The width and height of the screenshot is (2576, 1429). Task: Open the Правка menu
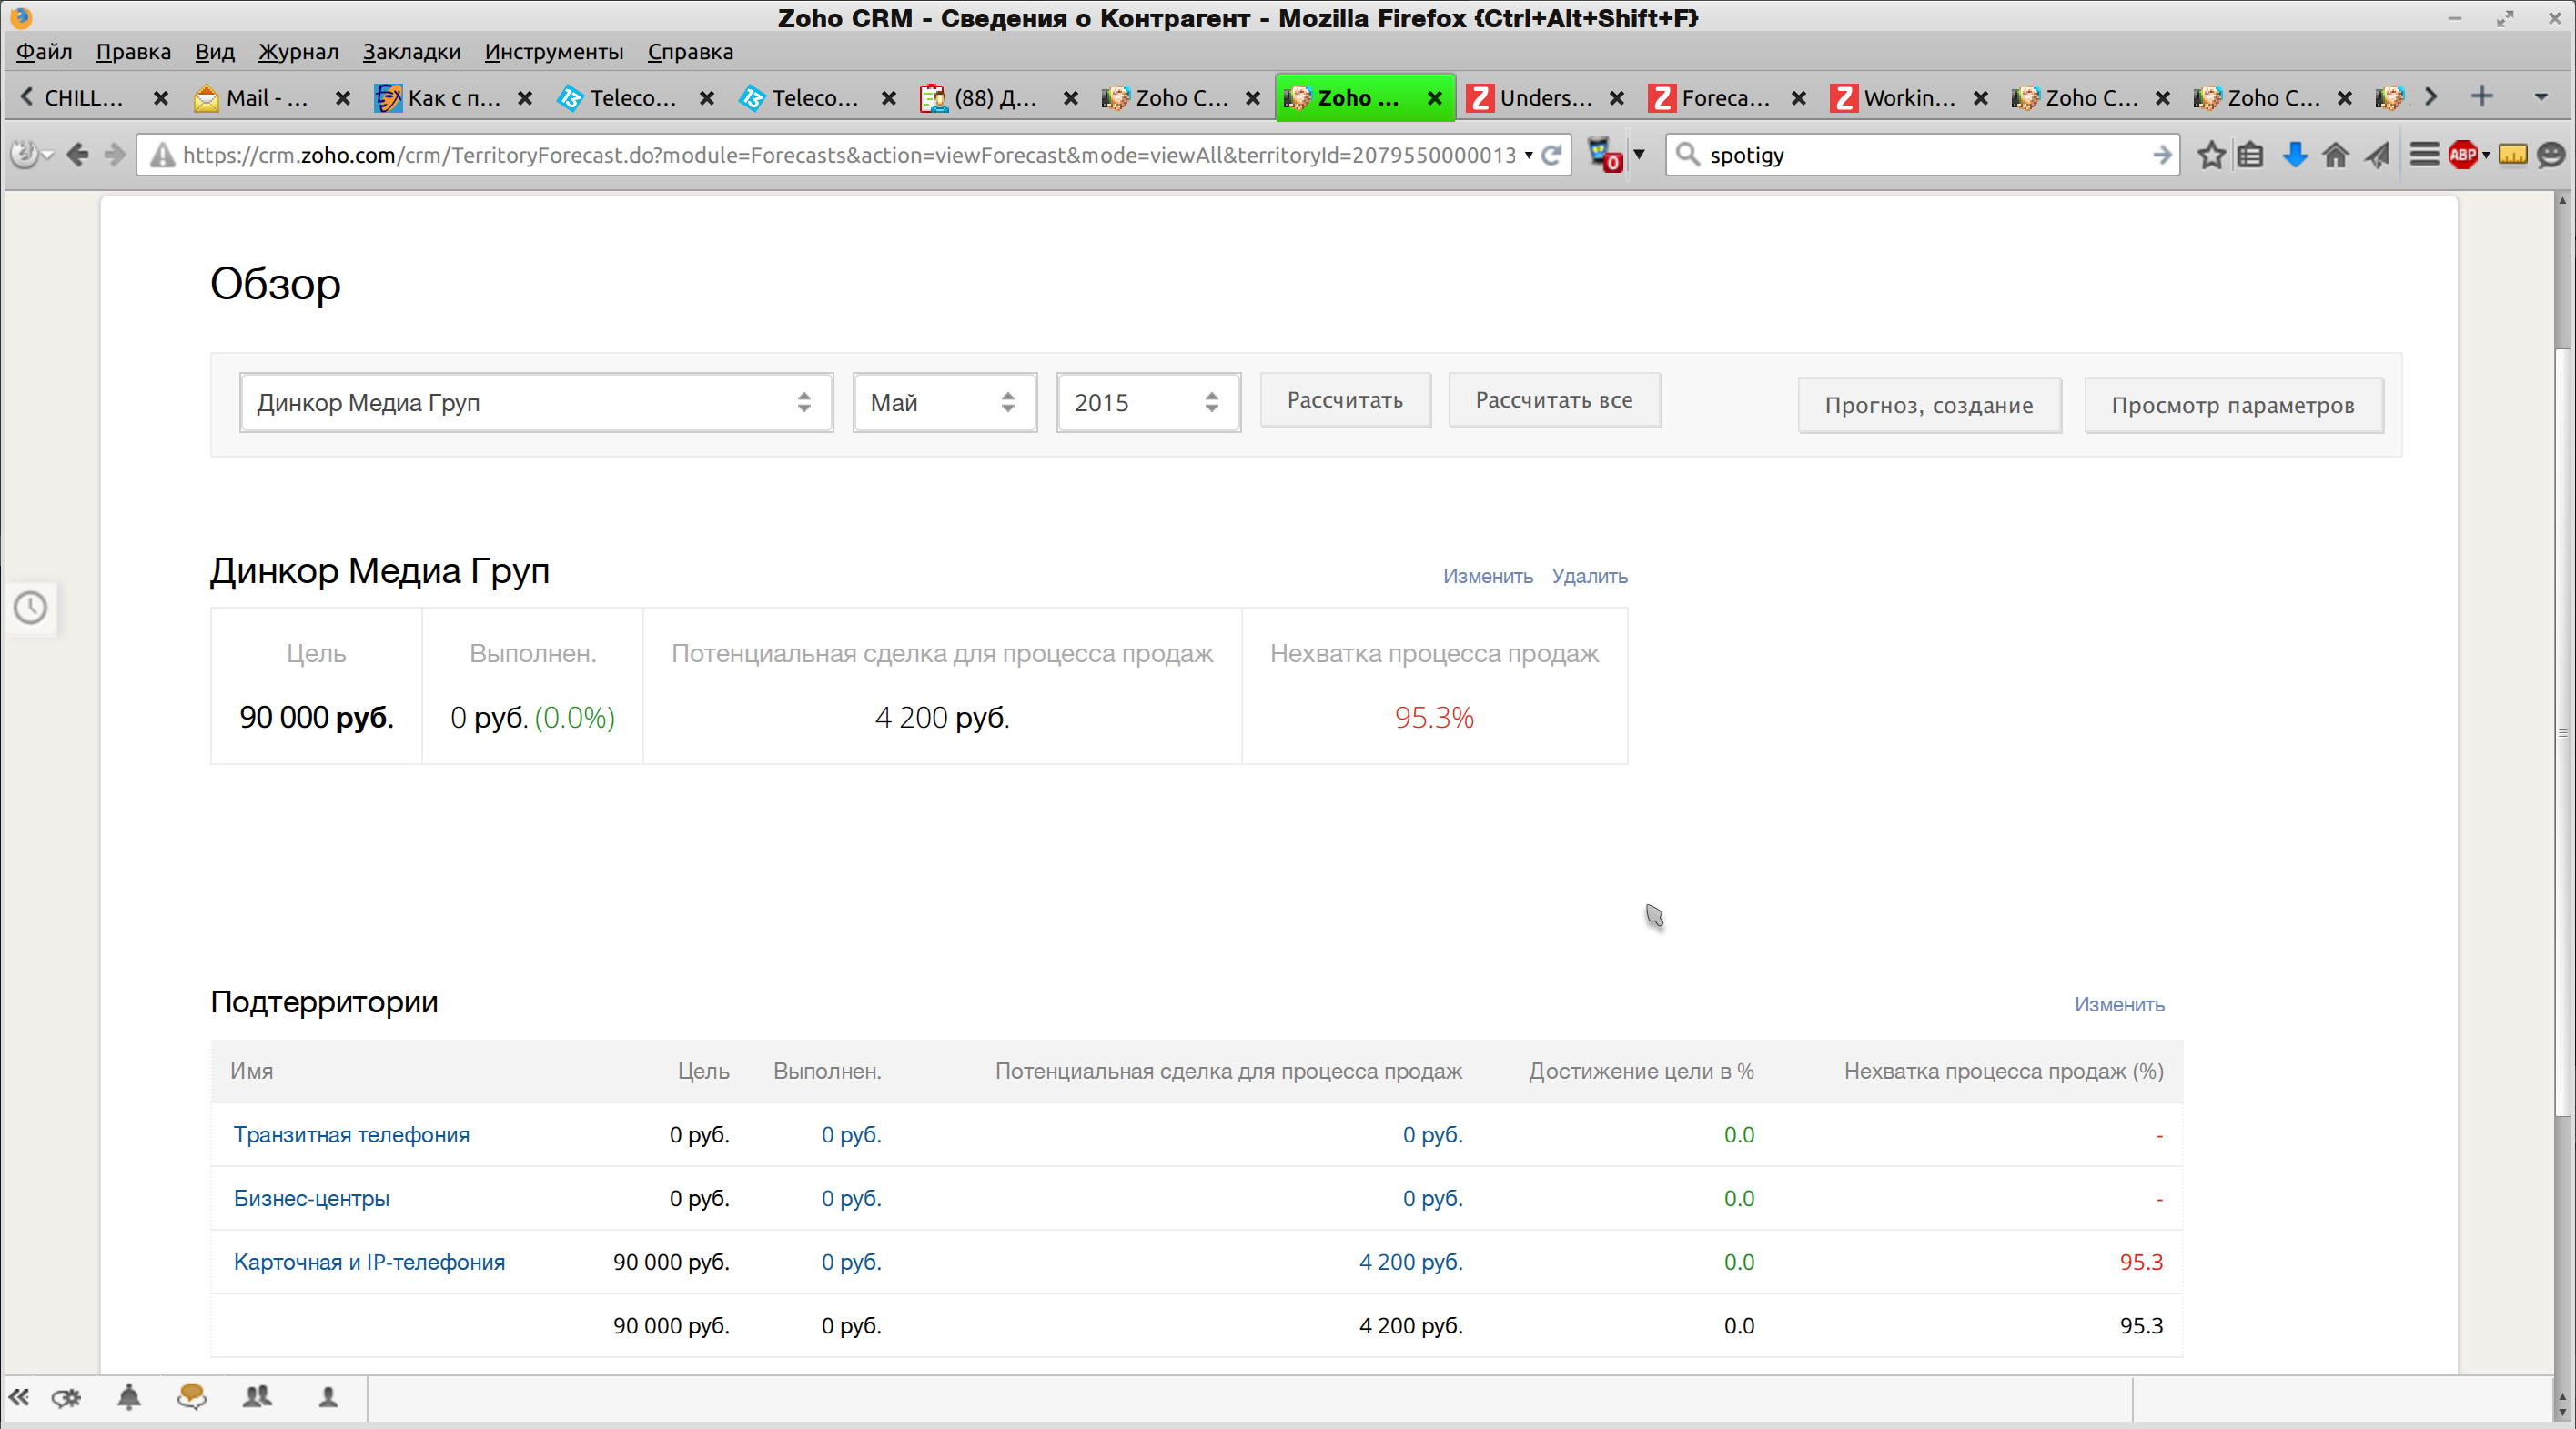[x=133, y=52]
